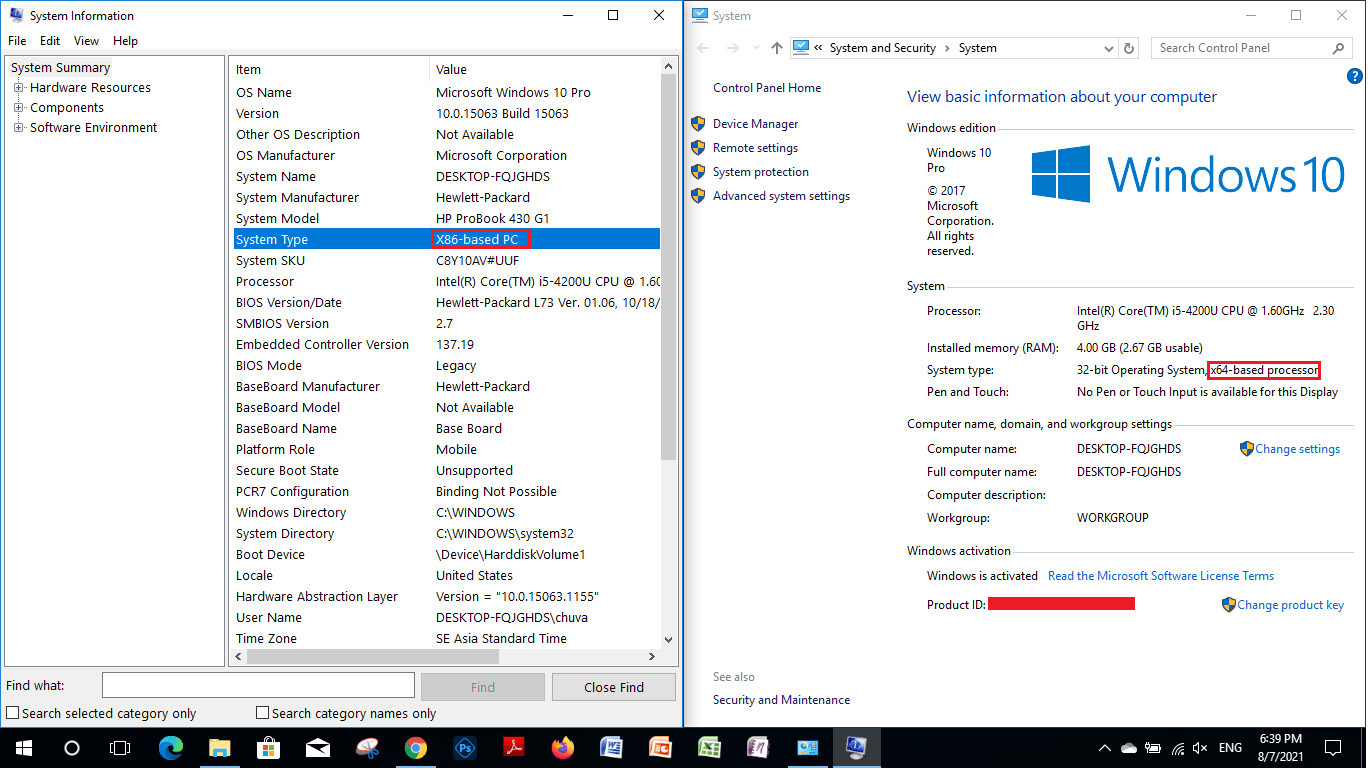Image resolution: width=1368 pixels, height=770 pixels.
Task: Click the search magnifier in Control Panel
Action: pos(1339,48)
